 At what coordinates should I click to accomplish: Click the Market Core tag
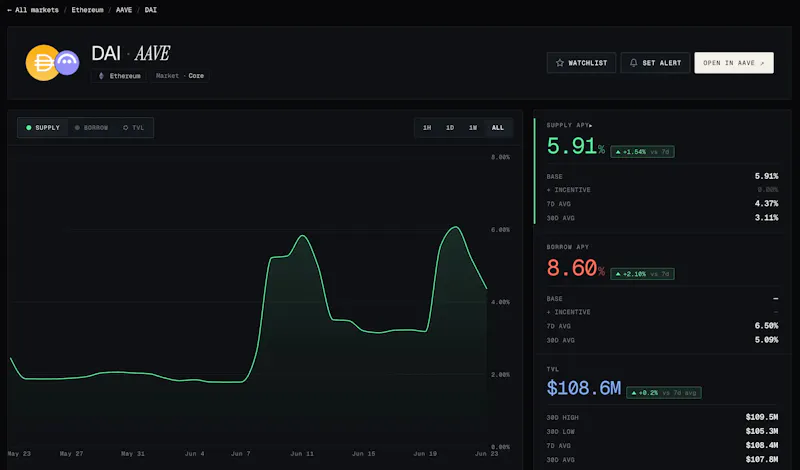(180, 76)
